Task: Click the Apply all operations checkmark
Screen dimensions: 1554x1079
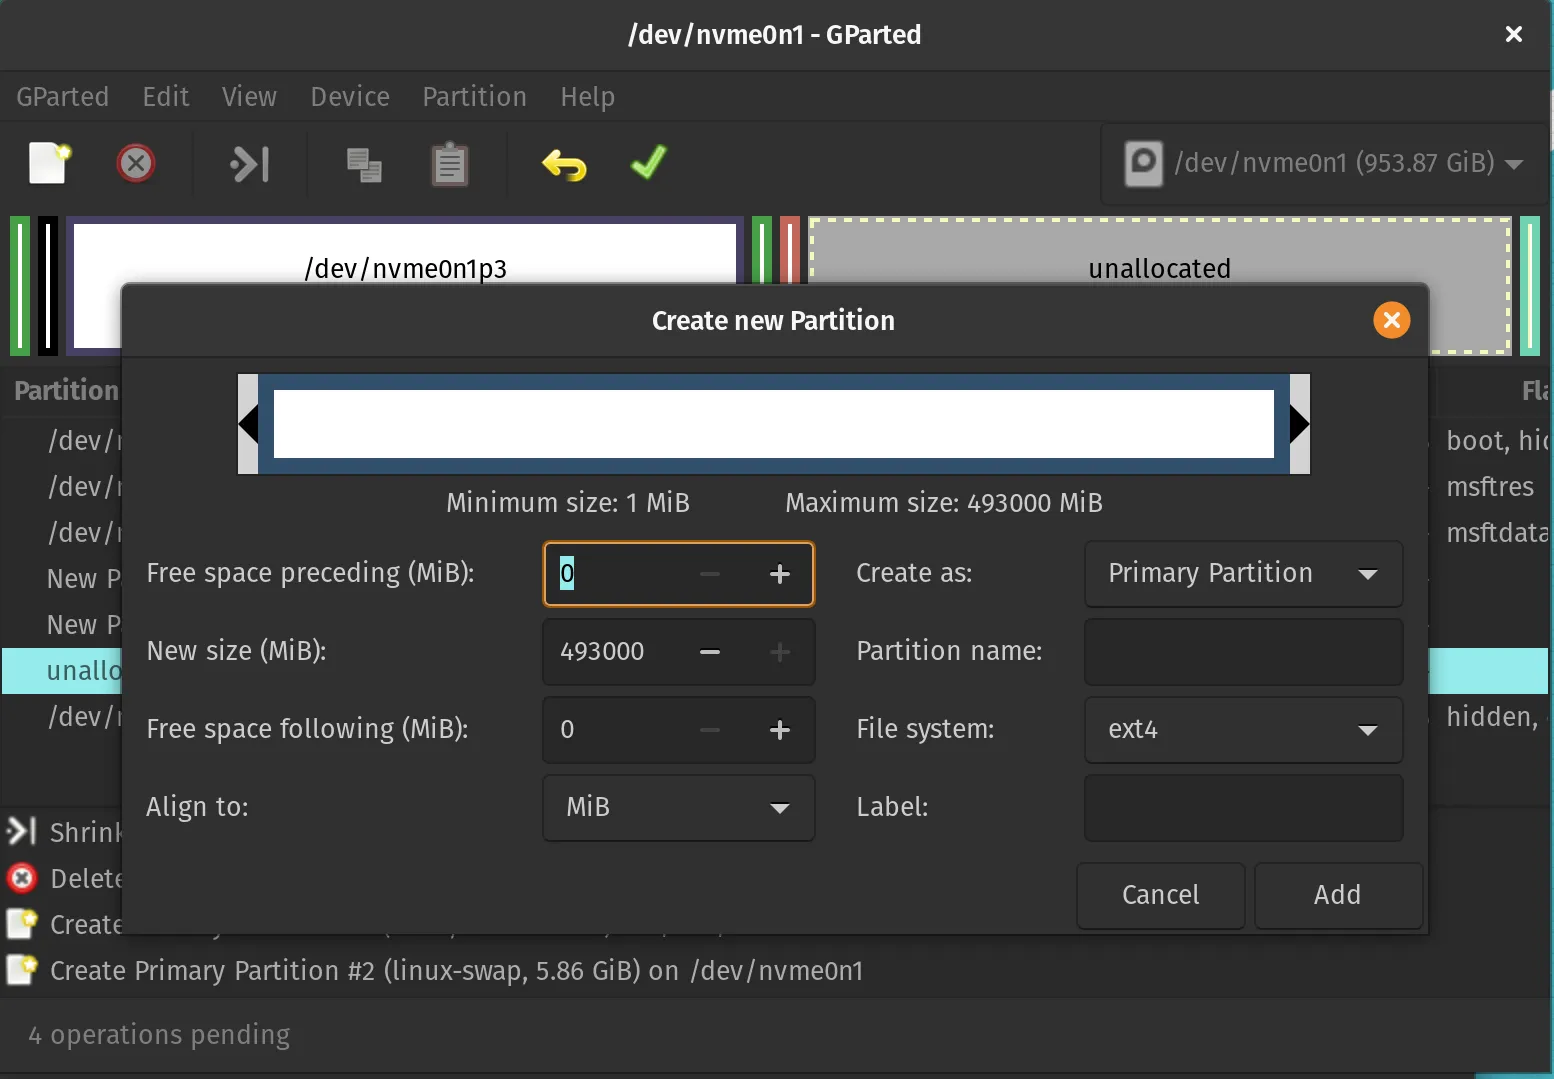Action: (649, 162)
